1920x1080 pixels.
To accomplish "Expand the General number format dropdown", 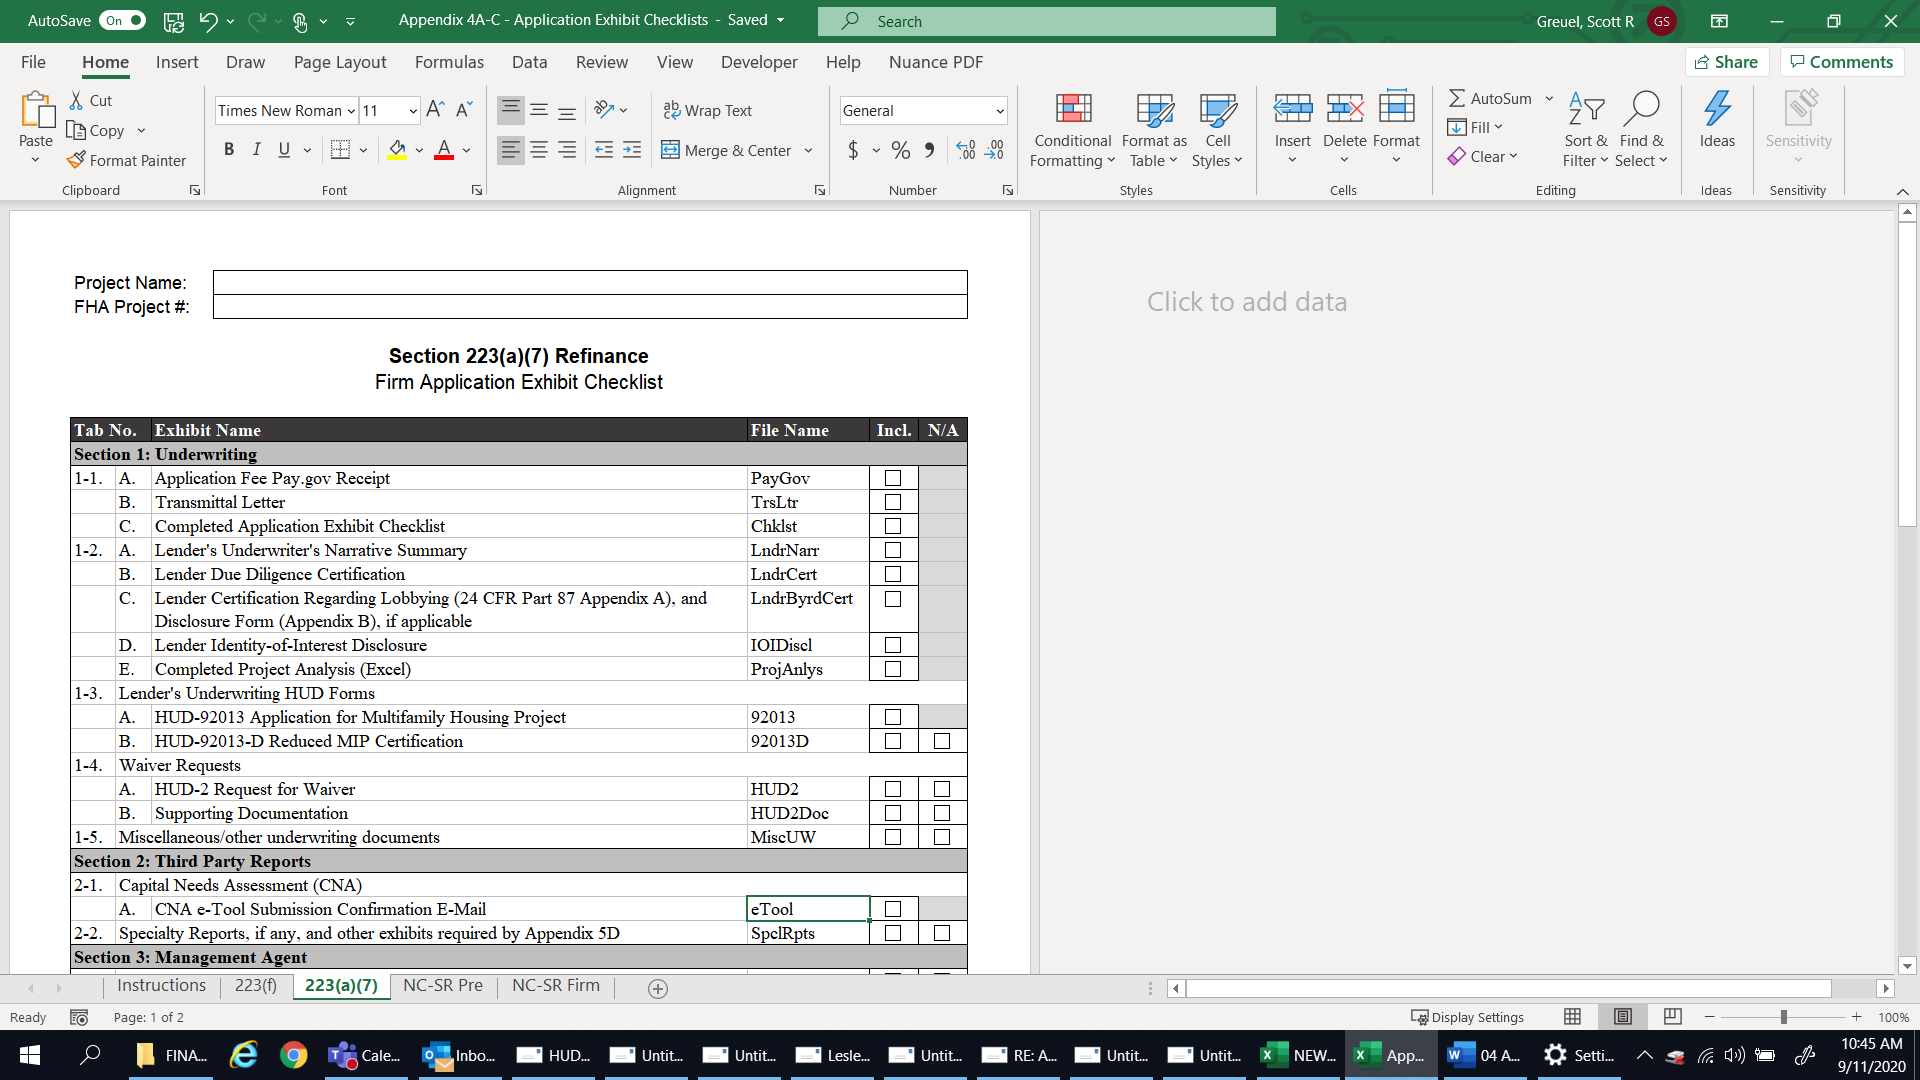I will 999,111.
